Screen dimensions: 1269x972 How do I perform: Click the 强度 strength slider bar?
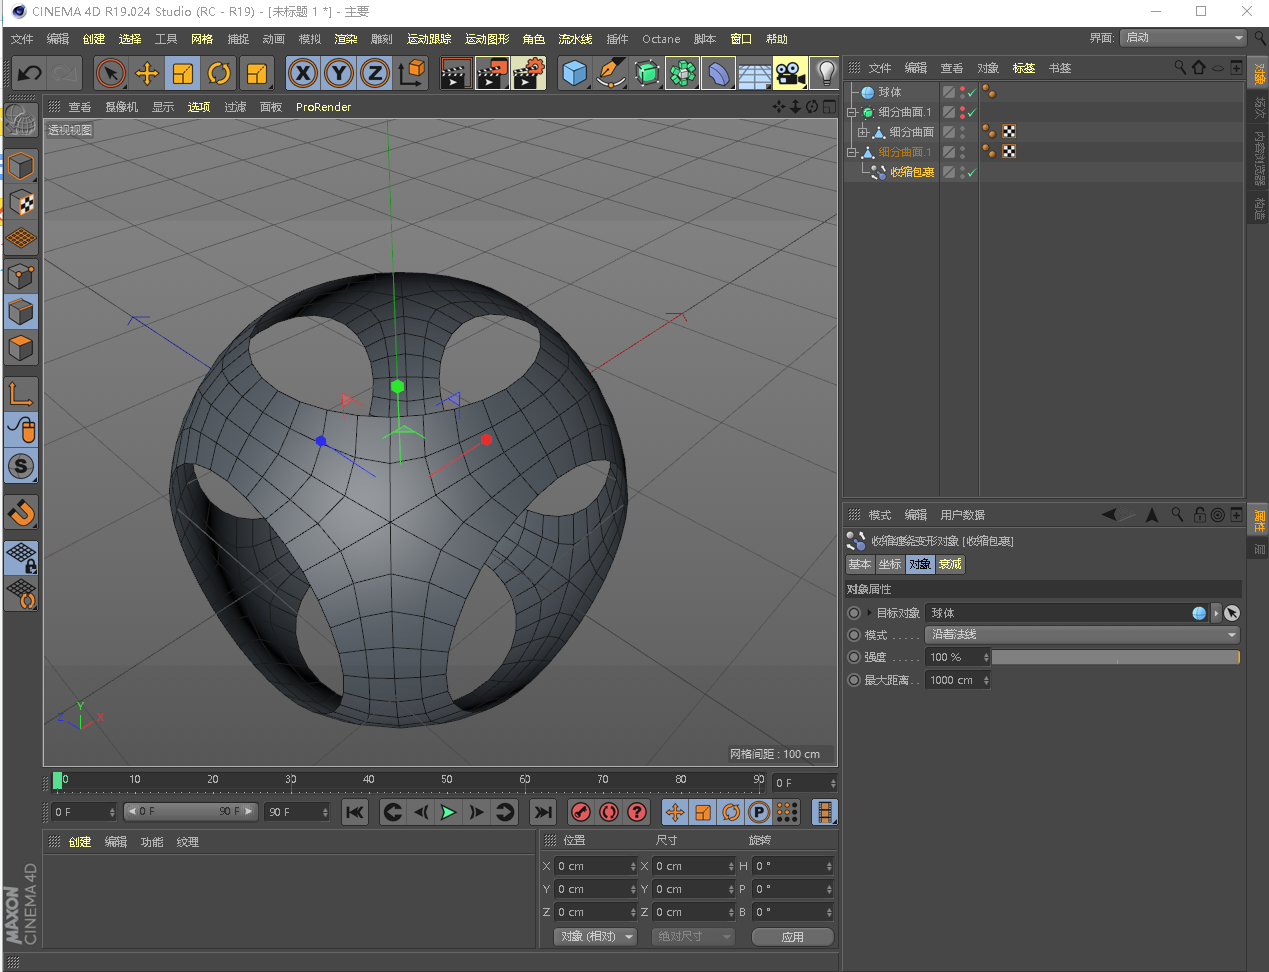pyautogui.click(x=1115, y=657)
